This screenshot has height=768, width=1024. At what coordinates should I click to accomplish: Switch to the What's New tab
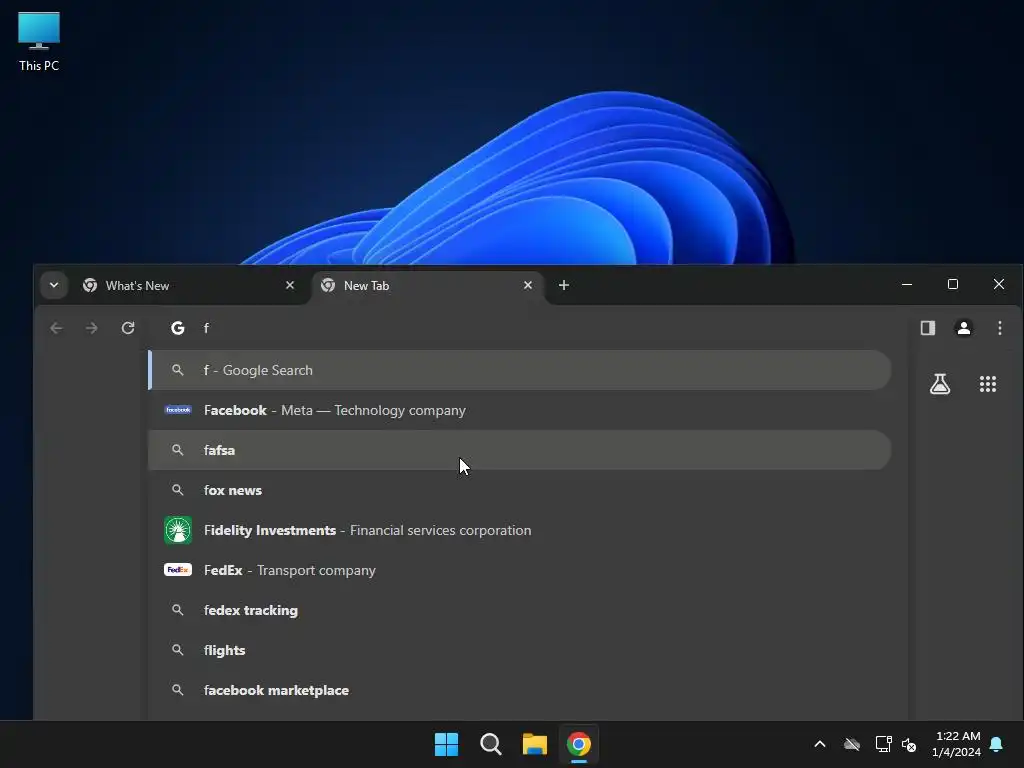click(189, 285)
